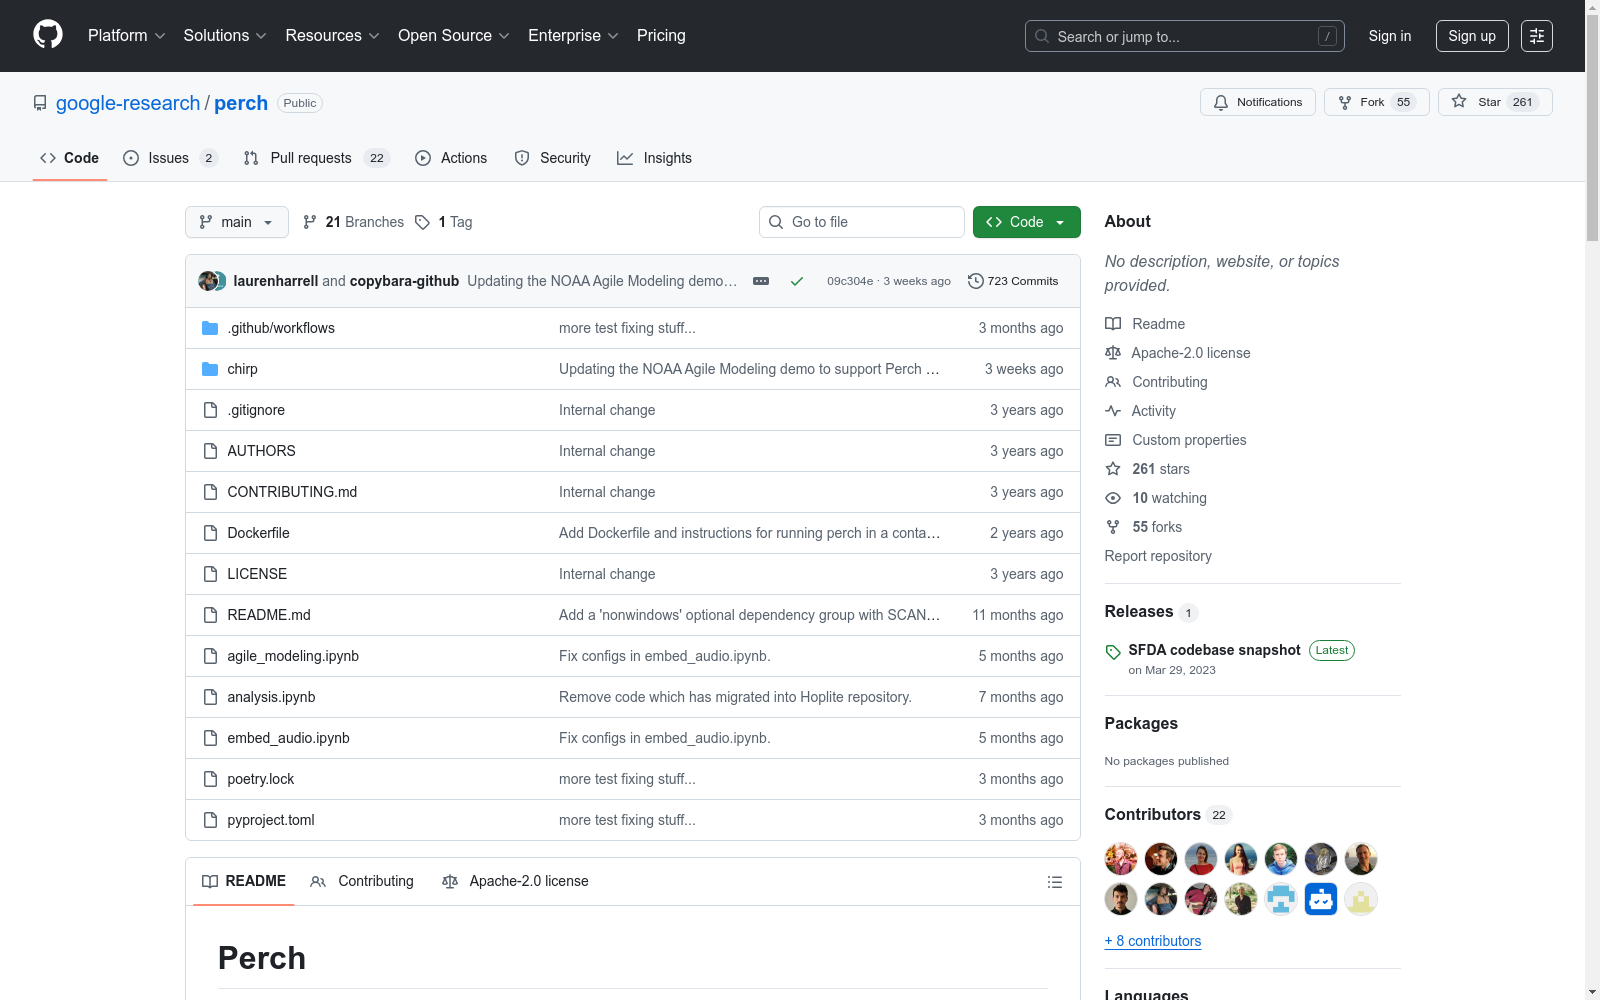
Task: Click Report repository link
Action: click(x=1158, y=556)
